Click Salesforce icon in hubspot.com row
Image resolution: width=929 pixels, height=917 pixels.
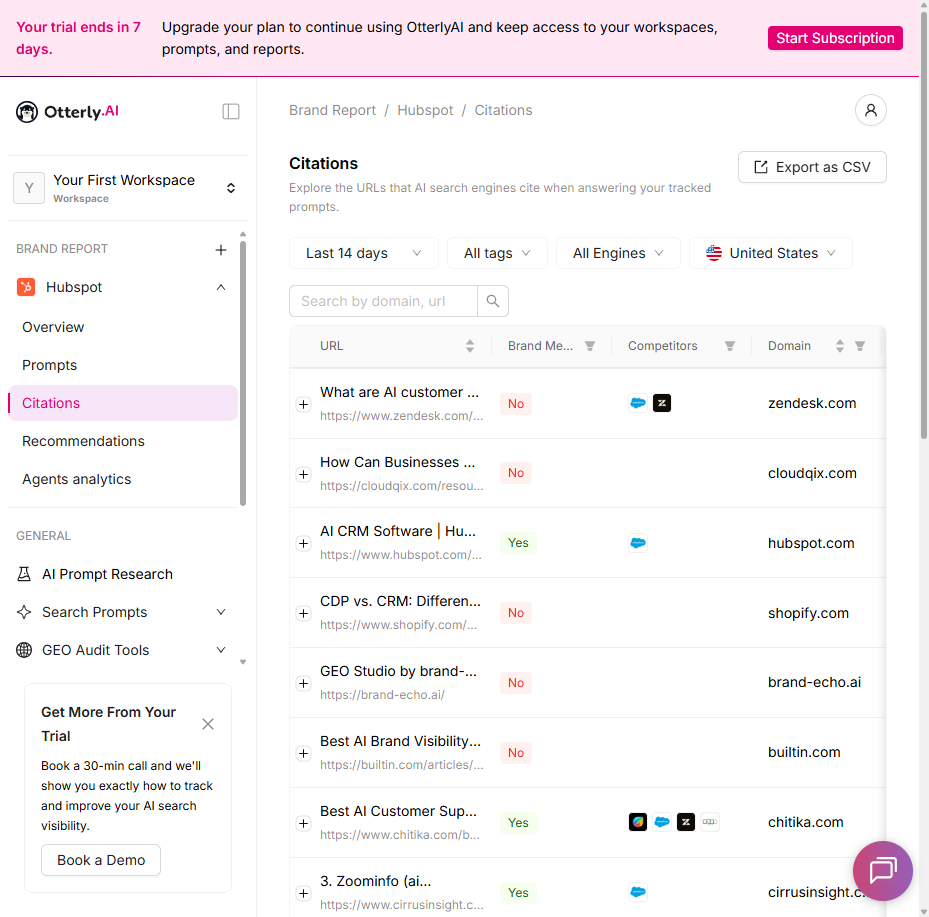(x=638, y=543)
